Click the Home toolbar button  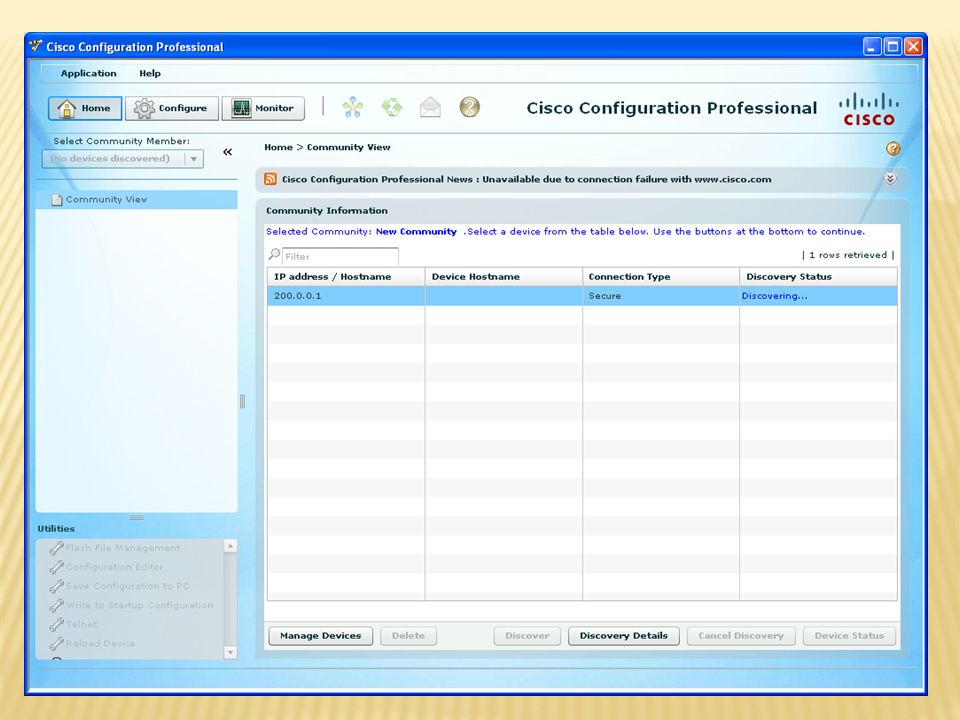click(85, 108)
